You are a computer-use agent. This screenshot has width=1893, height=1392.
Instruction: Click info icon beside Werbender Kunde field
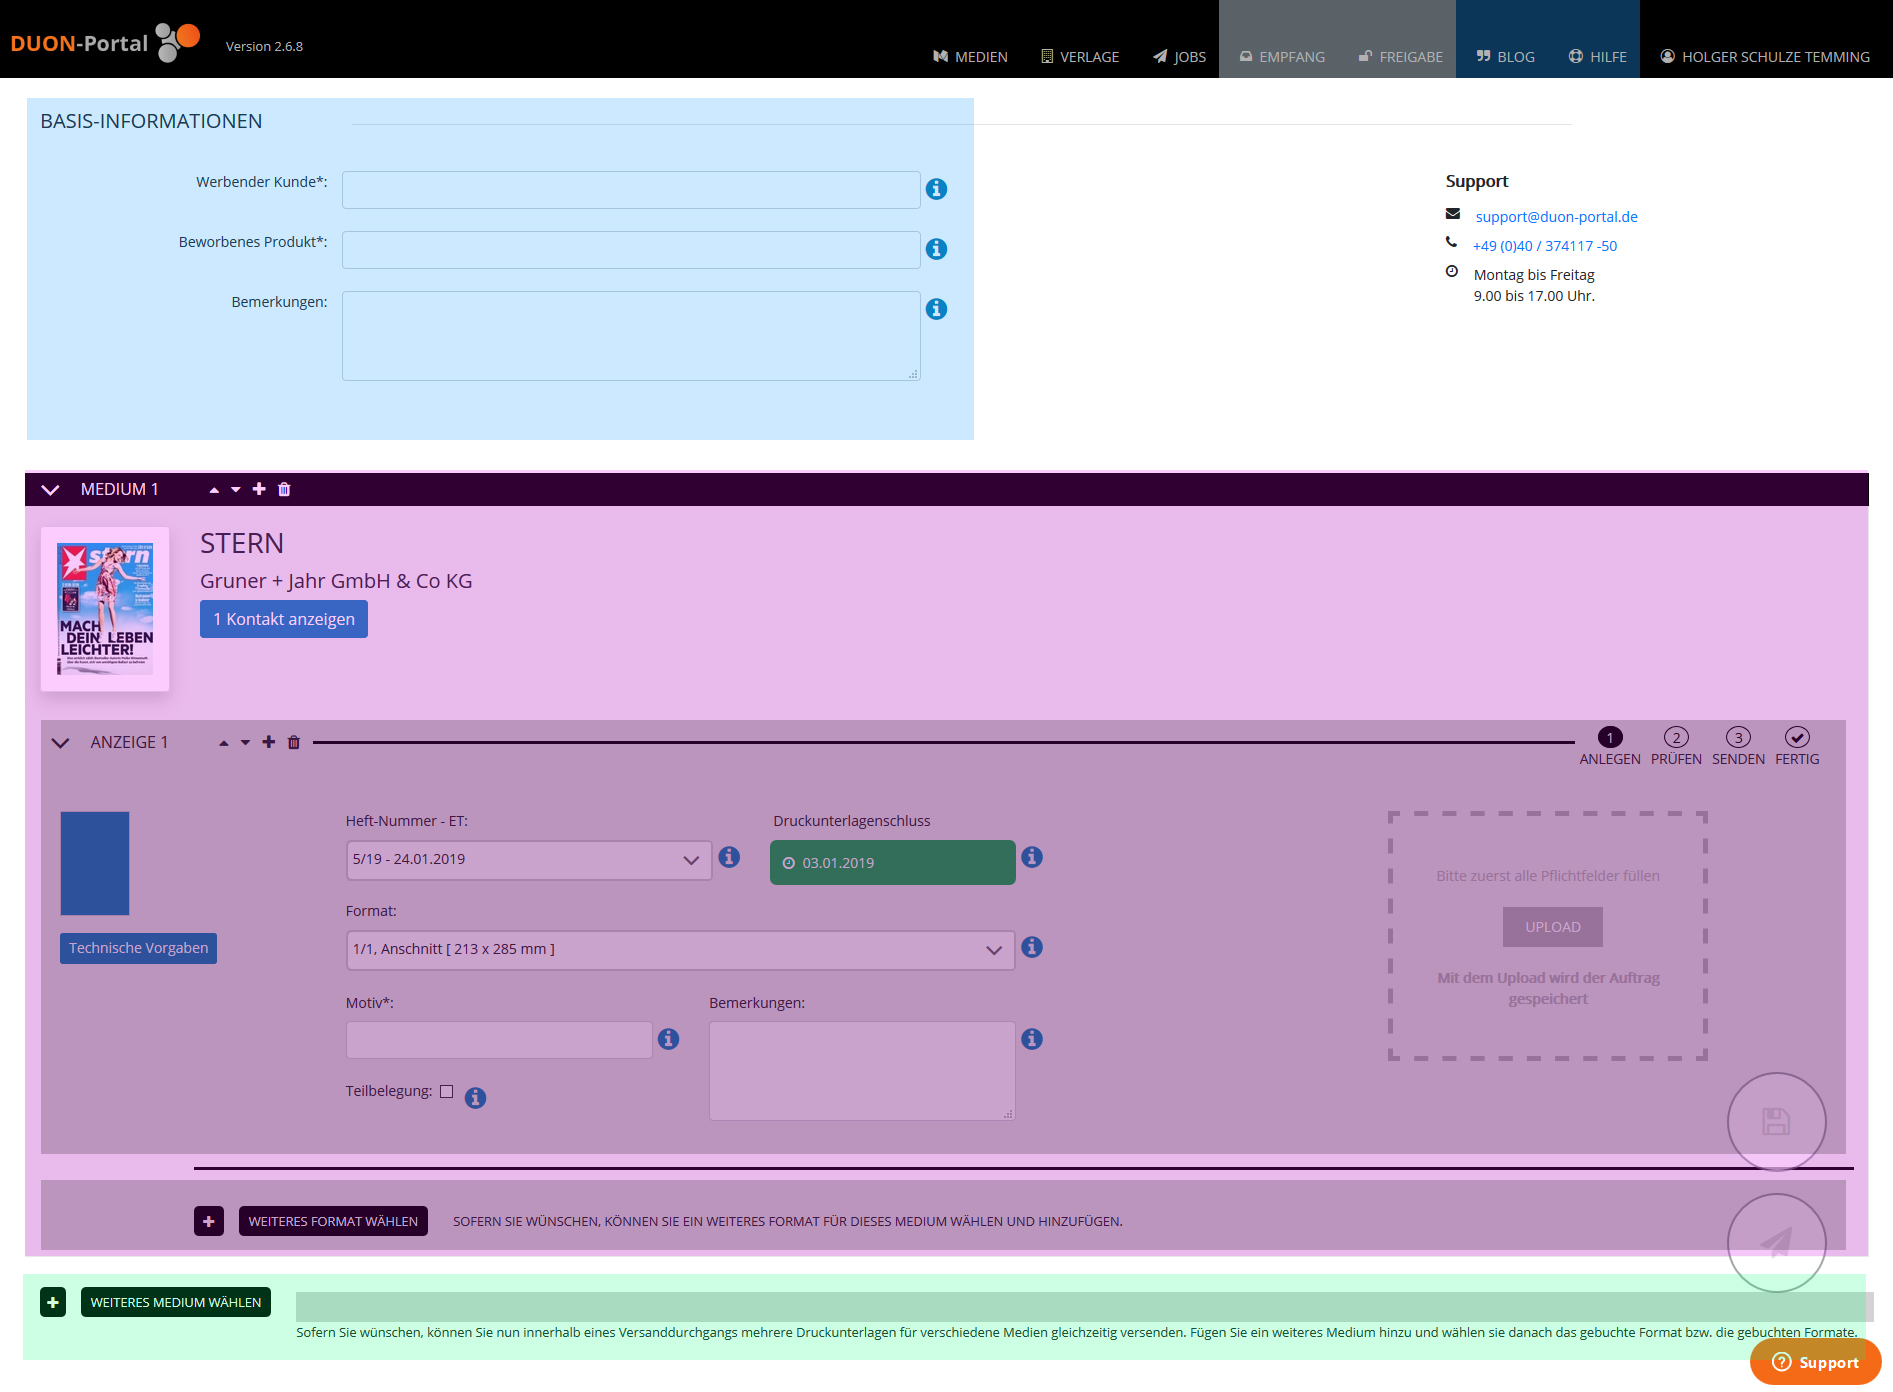pyautogui.click(x=936, y=189)
